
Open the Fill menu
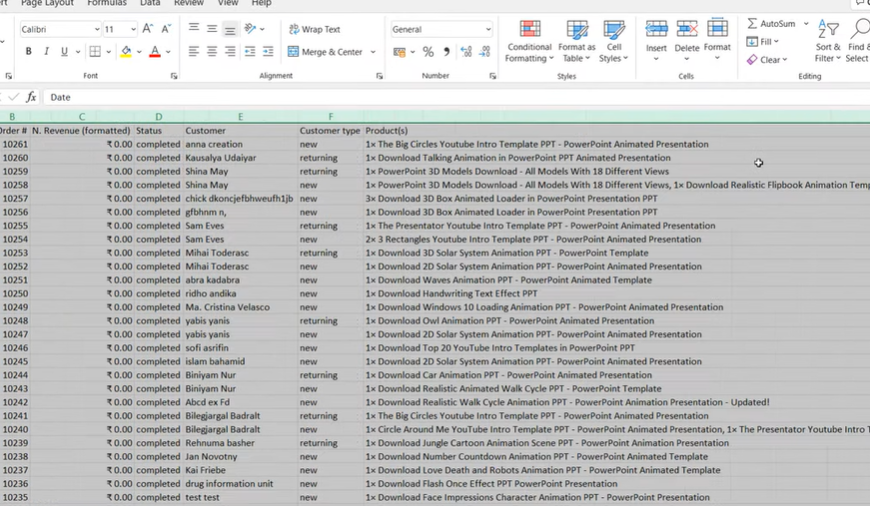pyautogui.click(x=763, y=42)
